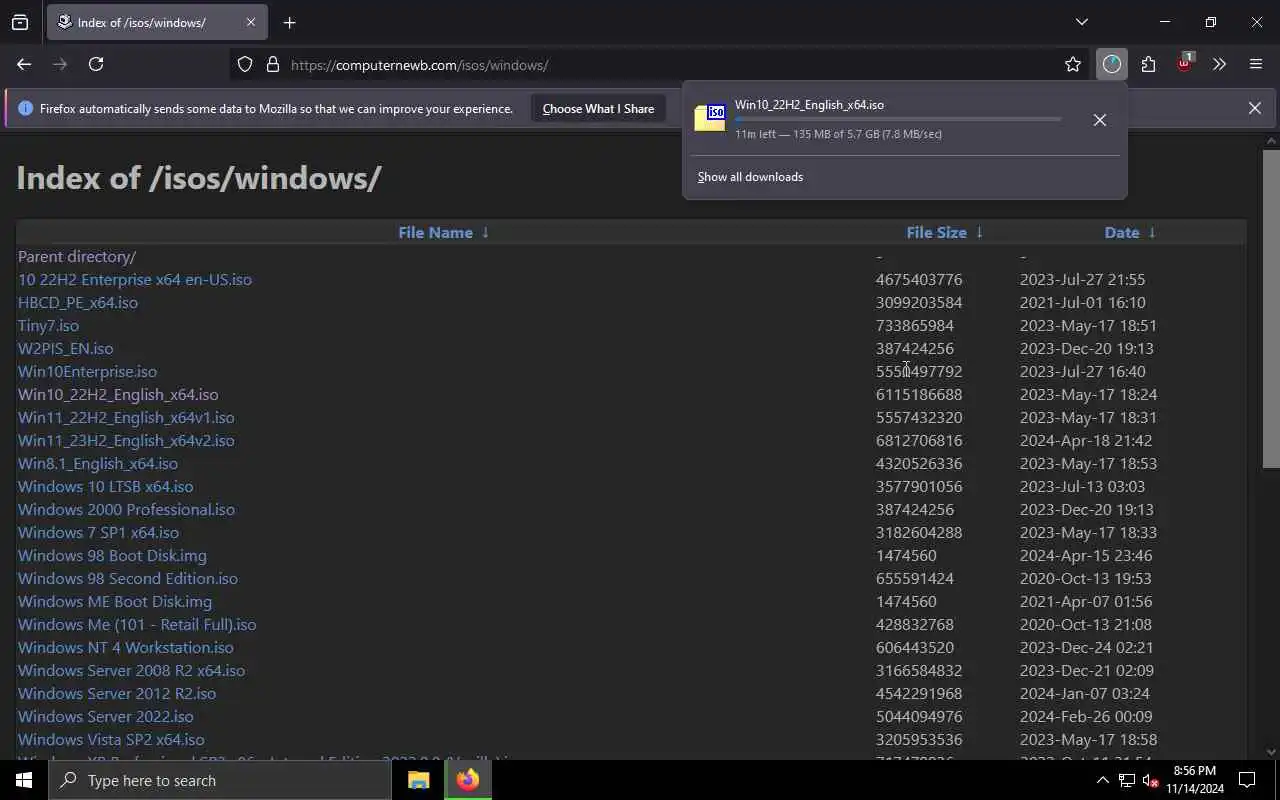Download Windows 98 Second Edition.iso

pyautogui.click(x=128, y=579)
